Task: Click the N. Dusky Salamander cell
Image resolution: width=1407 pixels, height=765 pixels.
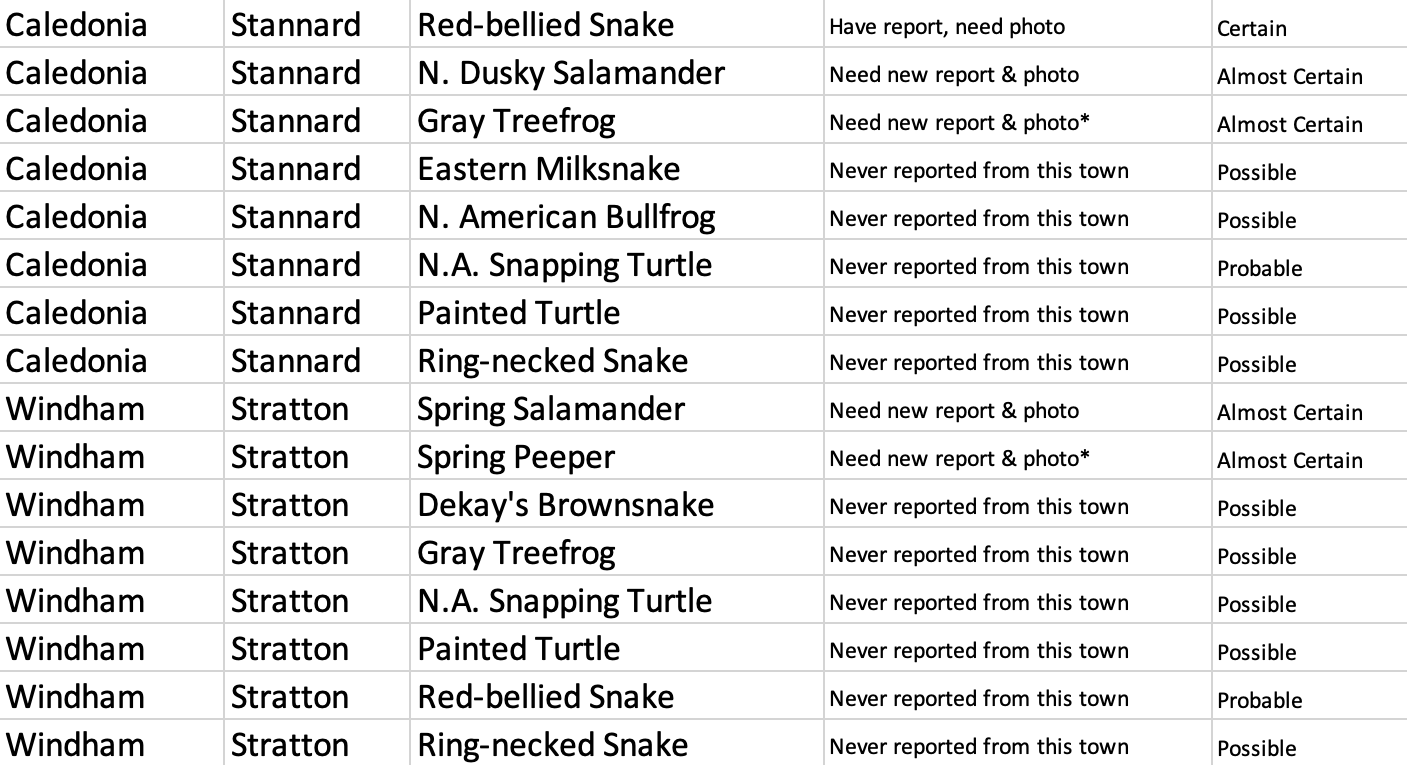Action: 570,73
